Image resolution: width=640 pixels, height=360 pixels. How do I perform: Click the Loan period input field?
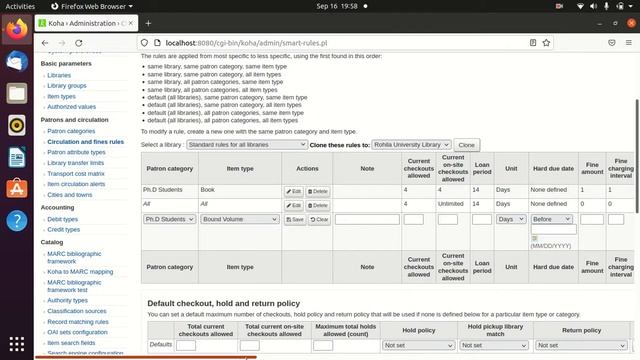tap(482, 220)
